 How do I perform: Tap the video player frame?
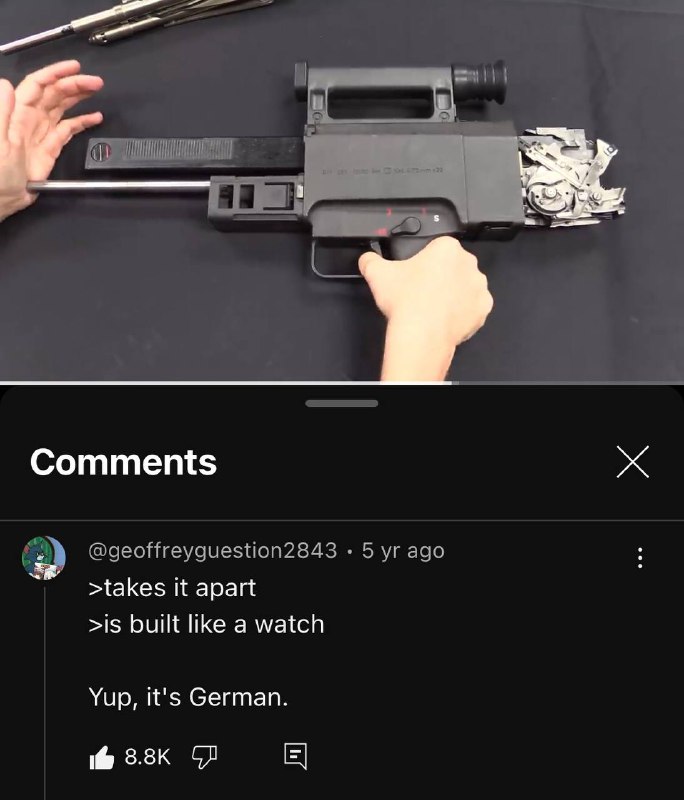[x=342, y=190]
